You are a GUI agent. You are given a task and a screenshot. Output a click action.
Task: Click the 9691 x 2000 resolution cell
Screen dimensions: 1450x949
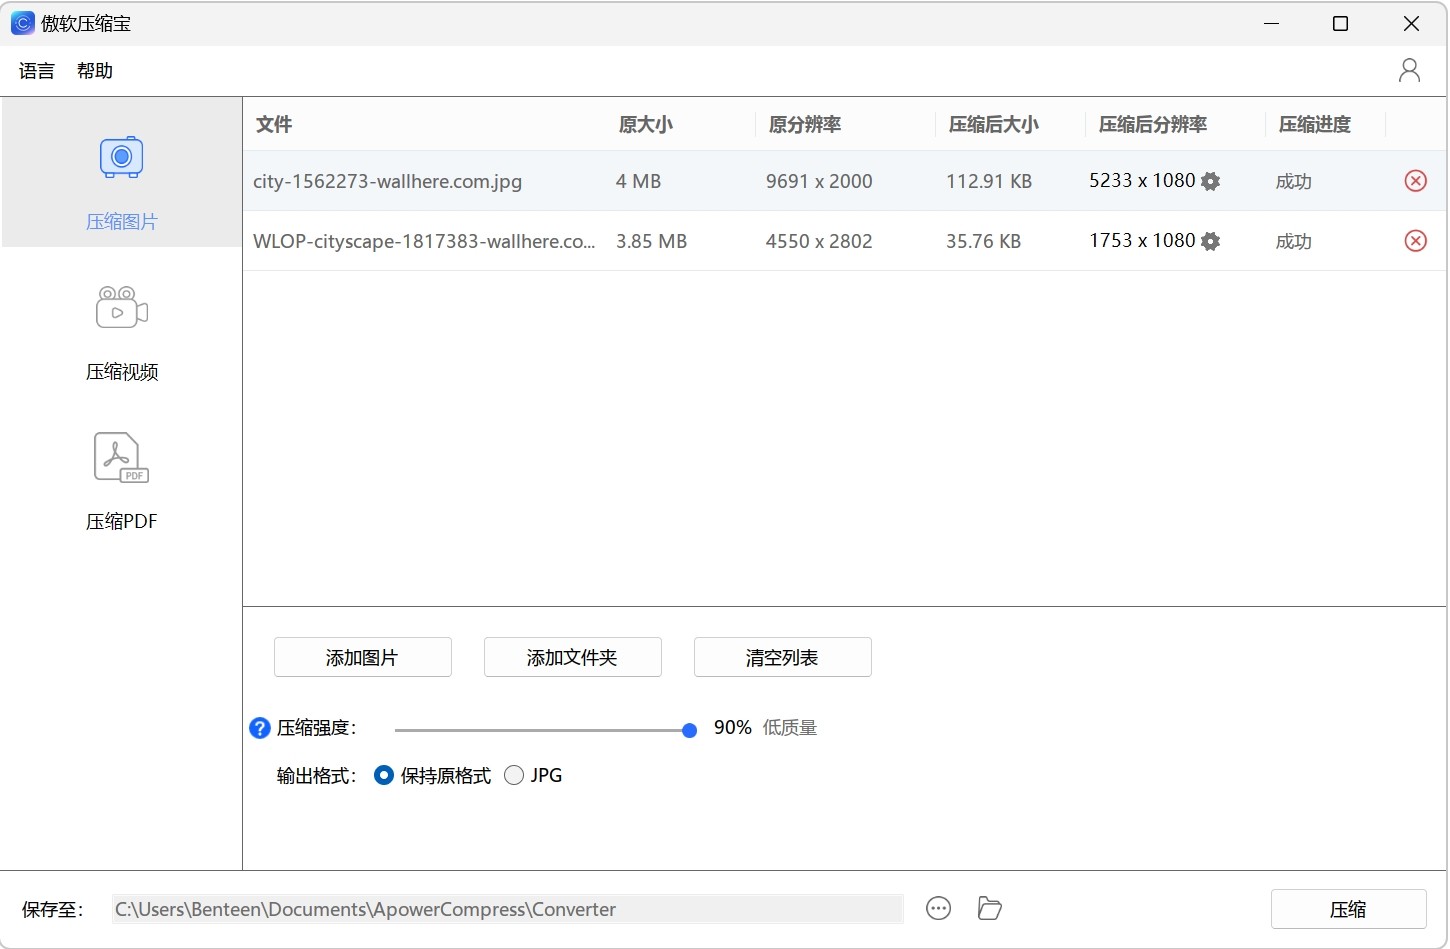click(x=819, y=181)
